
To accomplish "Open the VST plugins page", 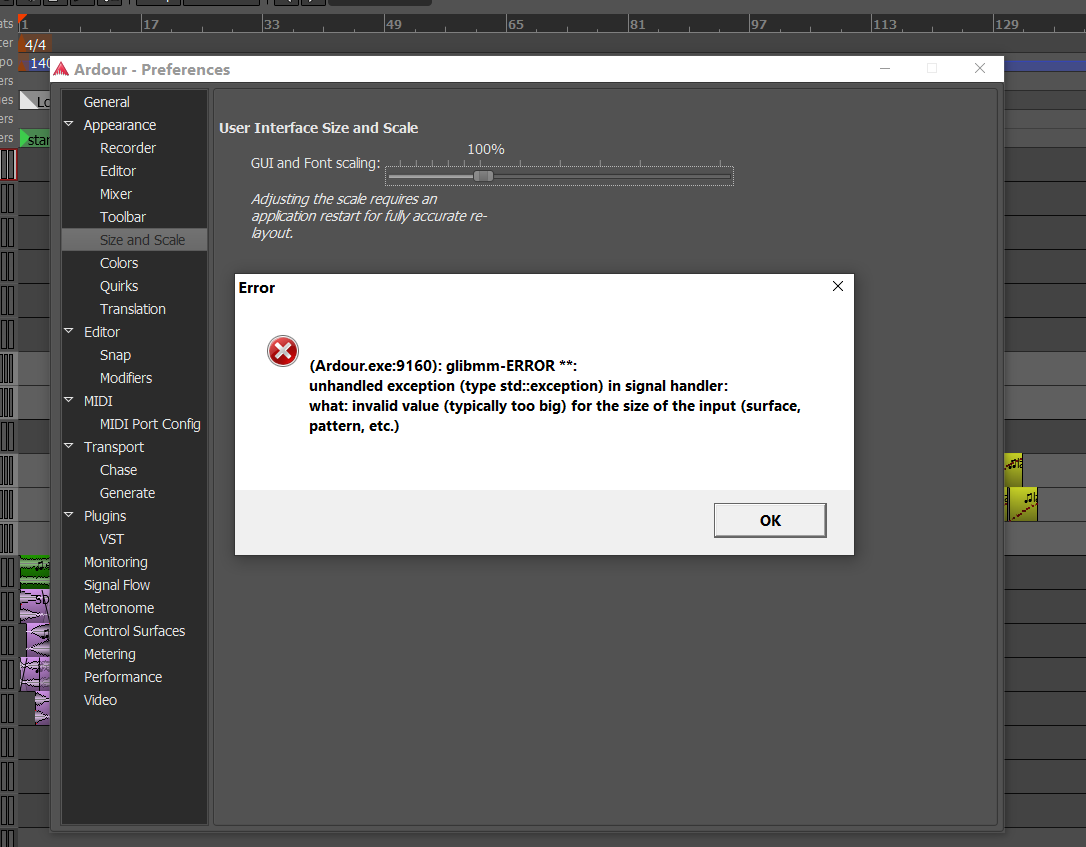I will 112,539.
